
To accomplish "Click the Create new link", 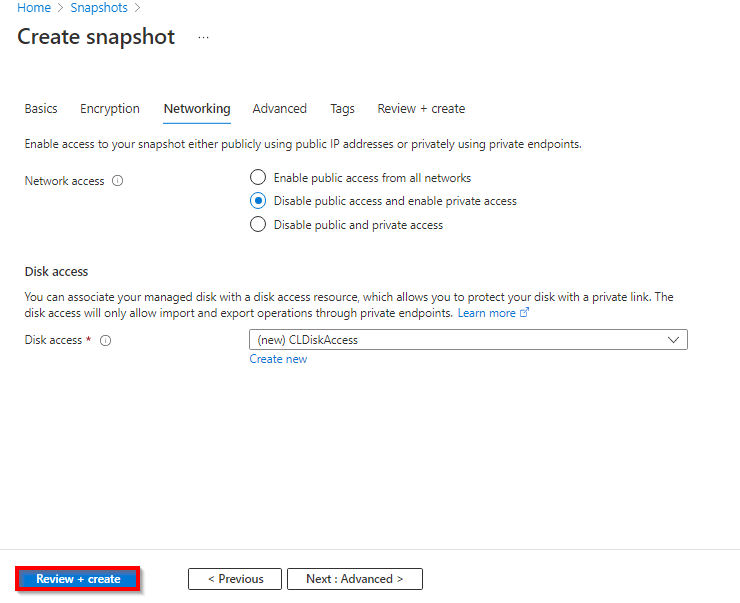I will 278,359.
